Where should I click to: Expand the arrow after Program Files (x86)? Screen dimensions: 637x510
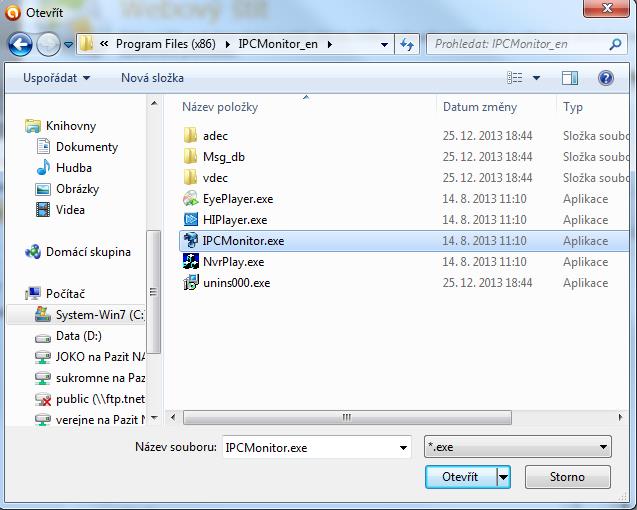[x=228, y=44]
